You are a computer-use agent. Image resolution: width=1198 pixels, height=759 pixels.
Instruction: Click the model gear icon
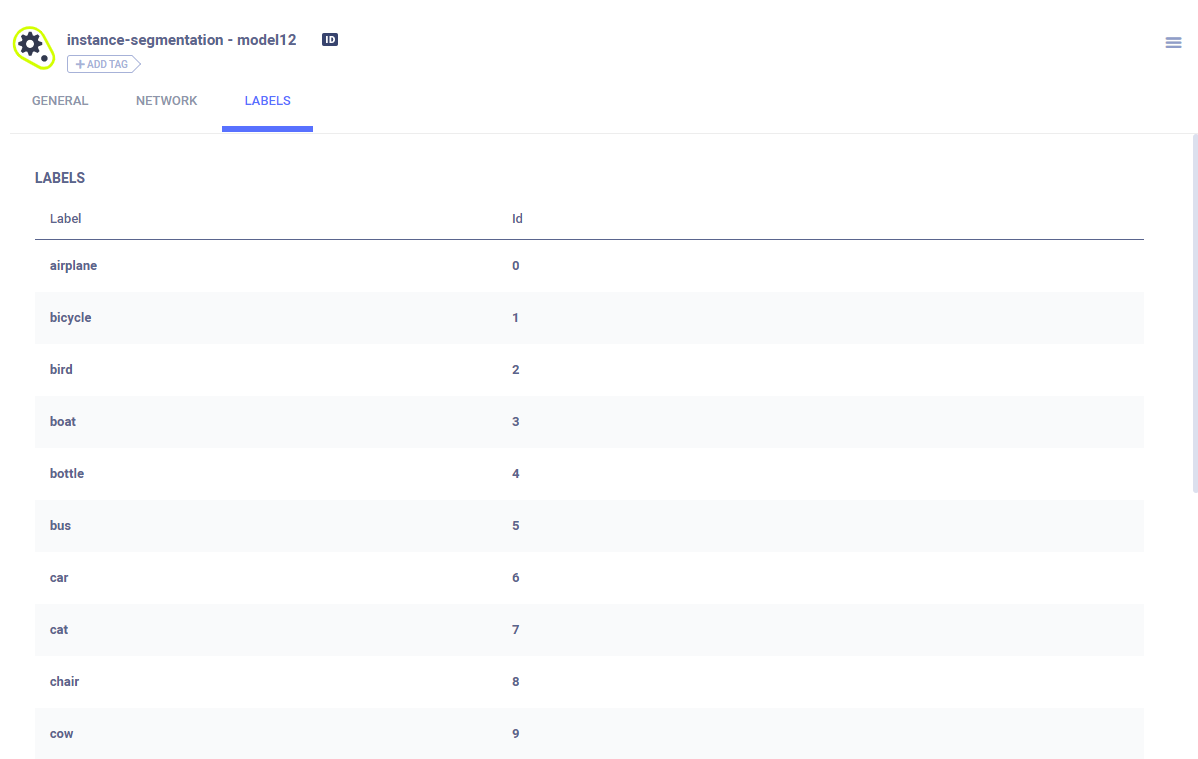pyautogui.click(x=31, y=46)
